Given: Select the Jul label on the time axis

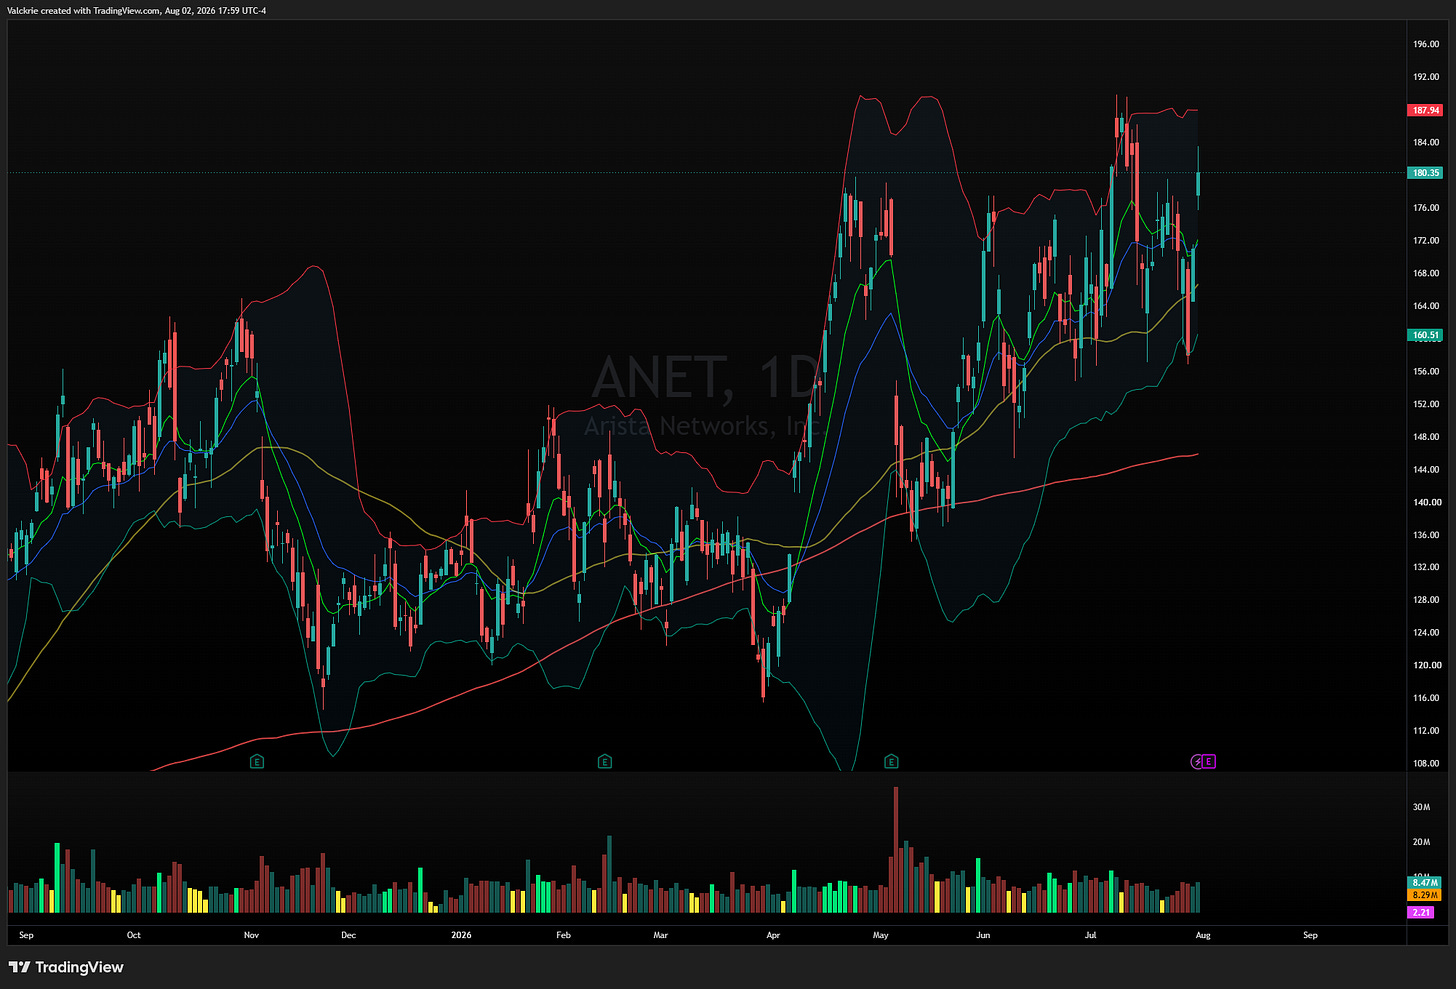Looking at the screenshot, I should (1091, 935).
